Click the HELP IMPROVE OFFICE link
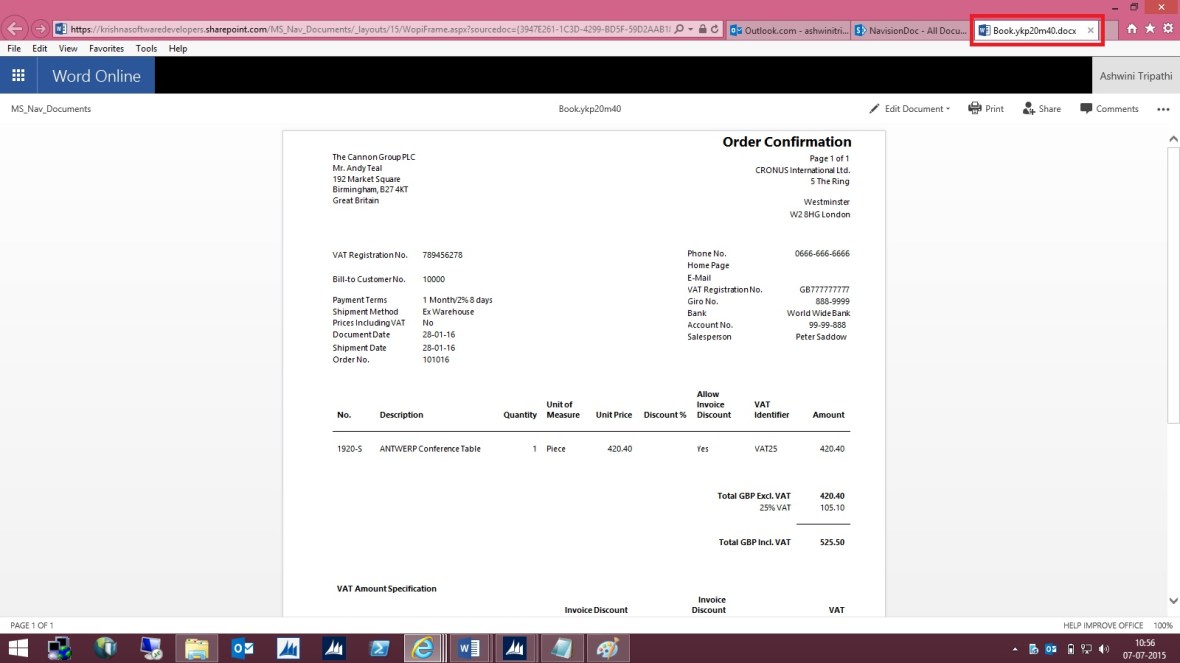1180x663 pixels. pyautogui.click(x=1102, y=624)
